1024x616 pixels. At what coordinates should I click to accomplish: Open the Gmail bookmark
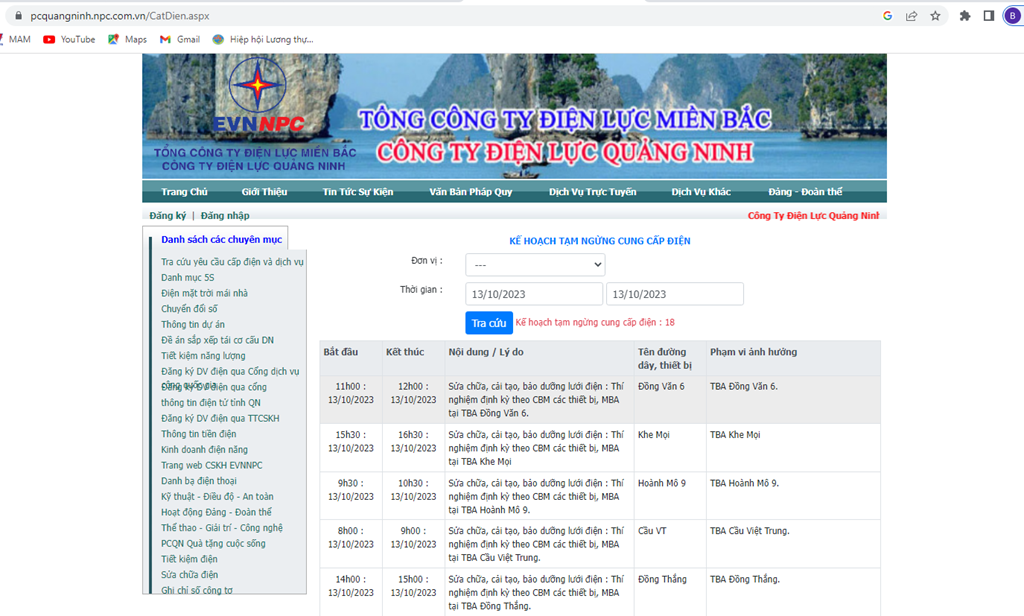180,39
